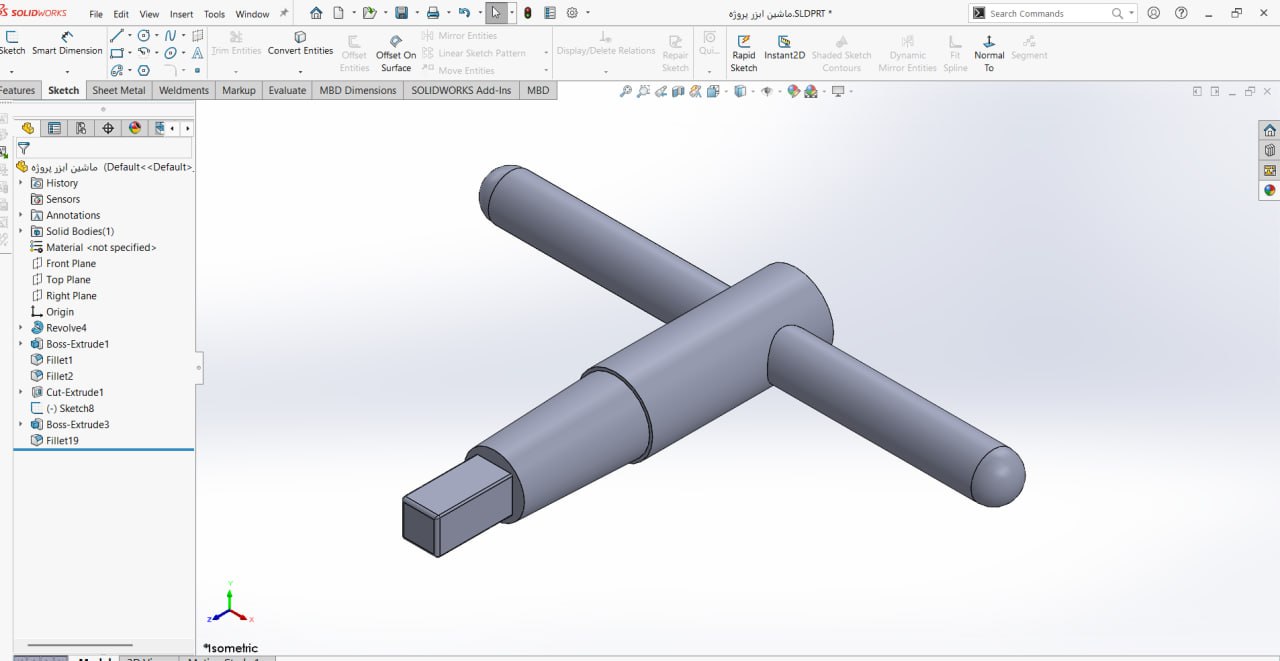The height and width of the screenshot is (661, 1280).
Task: Click the Rebuild traffic light icon
Action: [x=527, y=13]
